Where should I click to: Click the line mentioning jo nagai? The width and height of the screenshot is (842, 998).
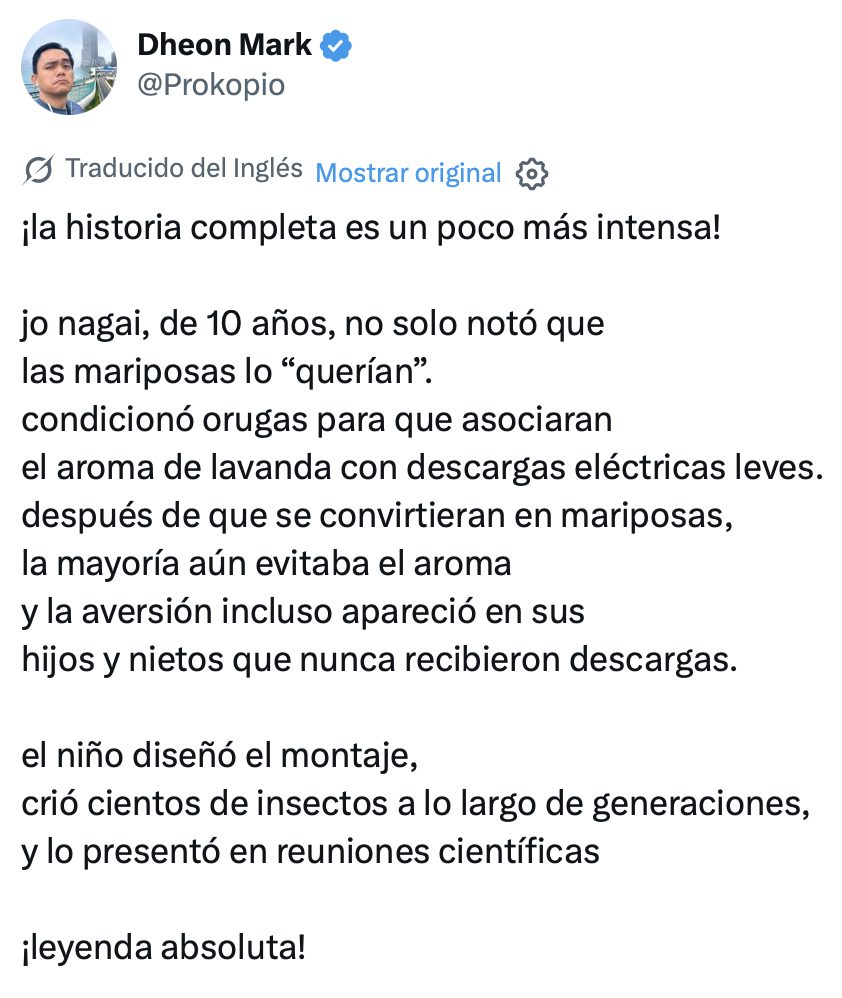[312, 324]
